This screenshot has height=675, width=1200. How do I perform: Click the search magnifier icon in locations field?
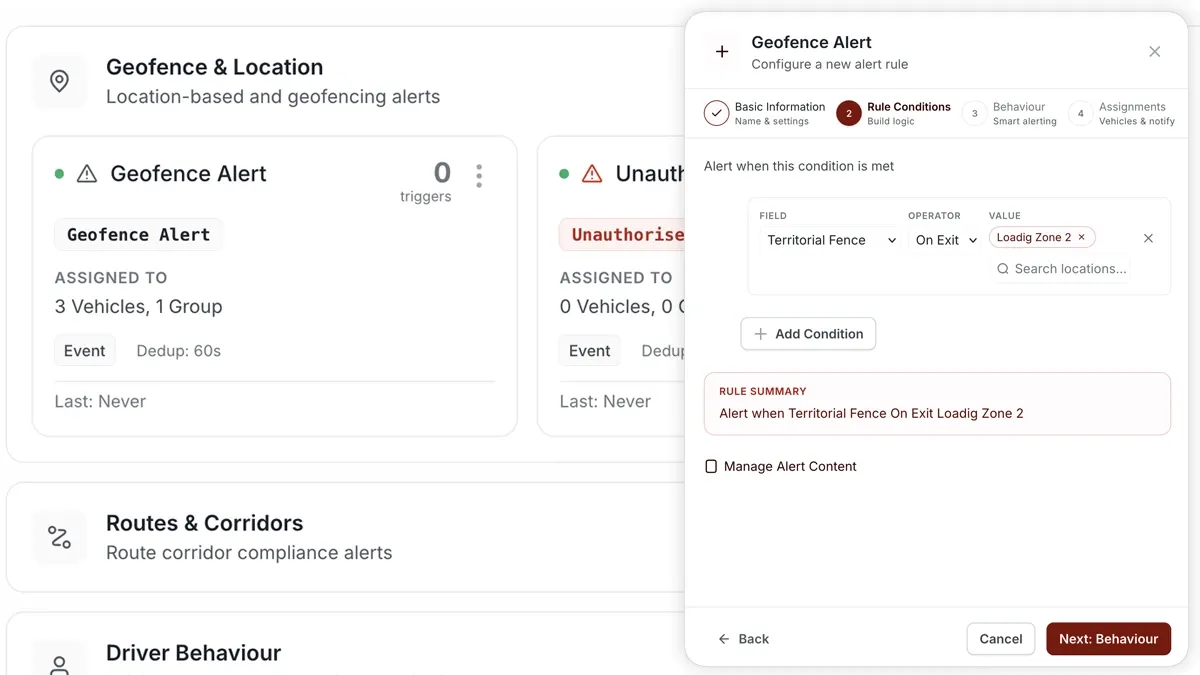point(1003,269)
